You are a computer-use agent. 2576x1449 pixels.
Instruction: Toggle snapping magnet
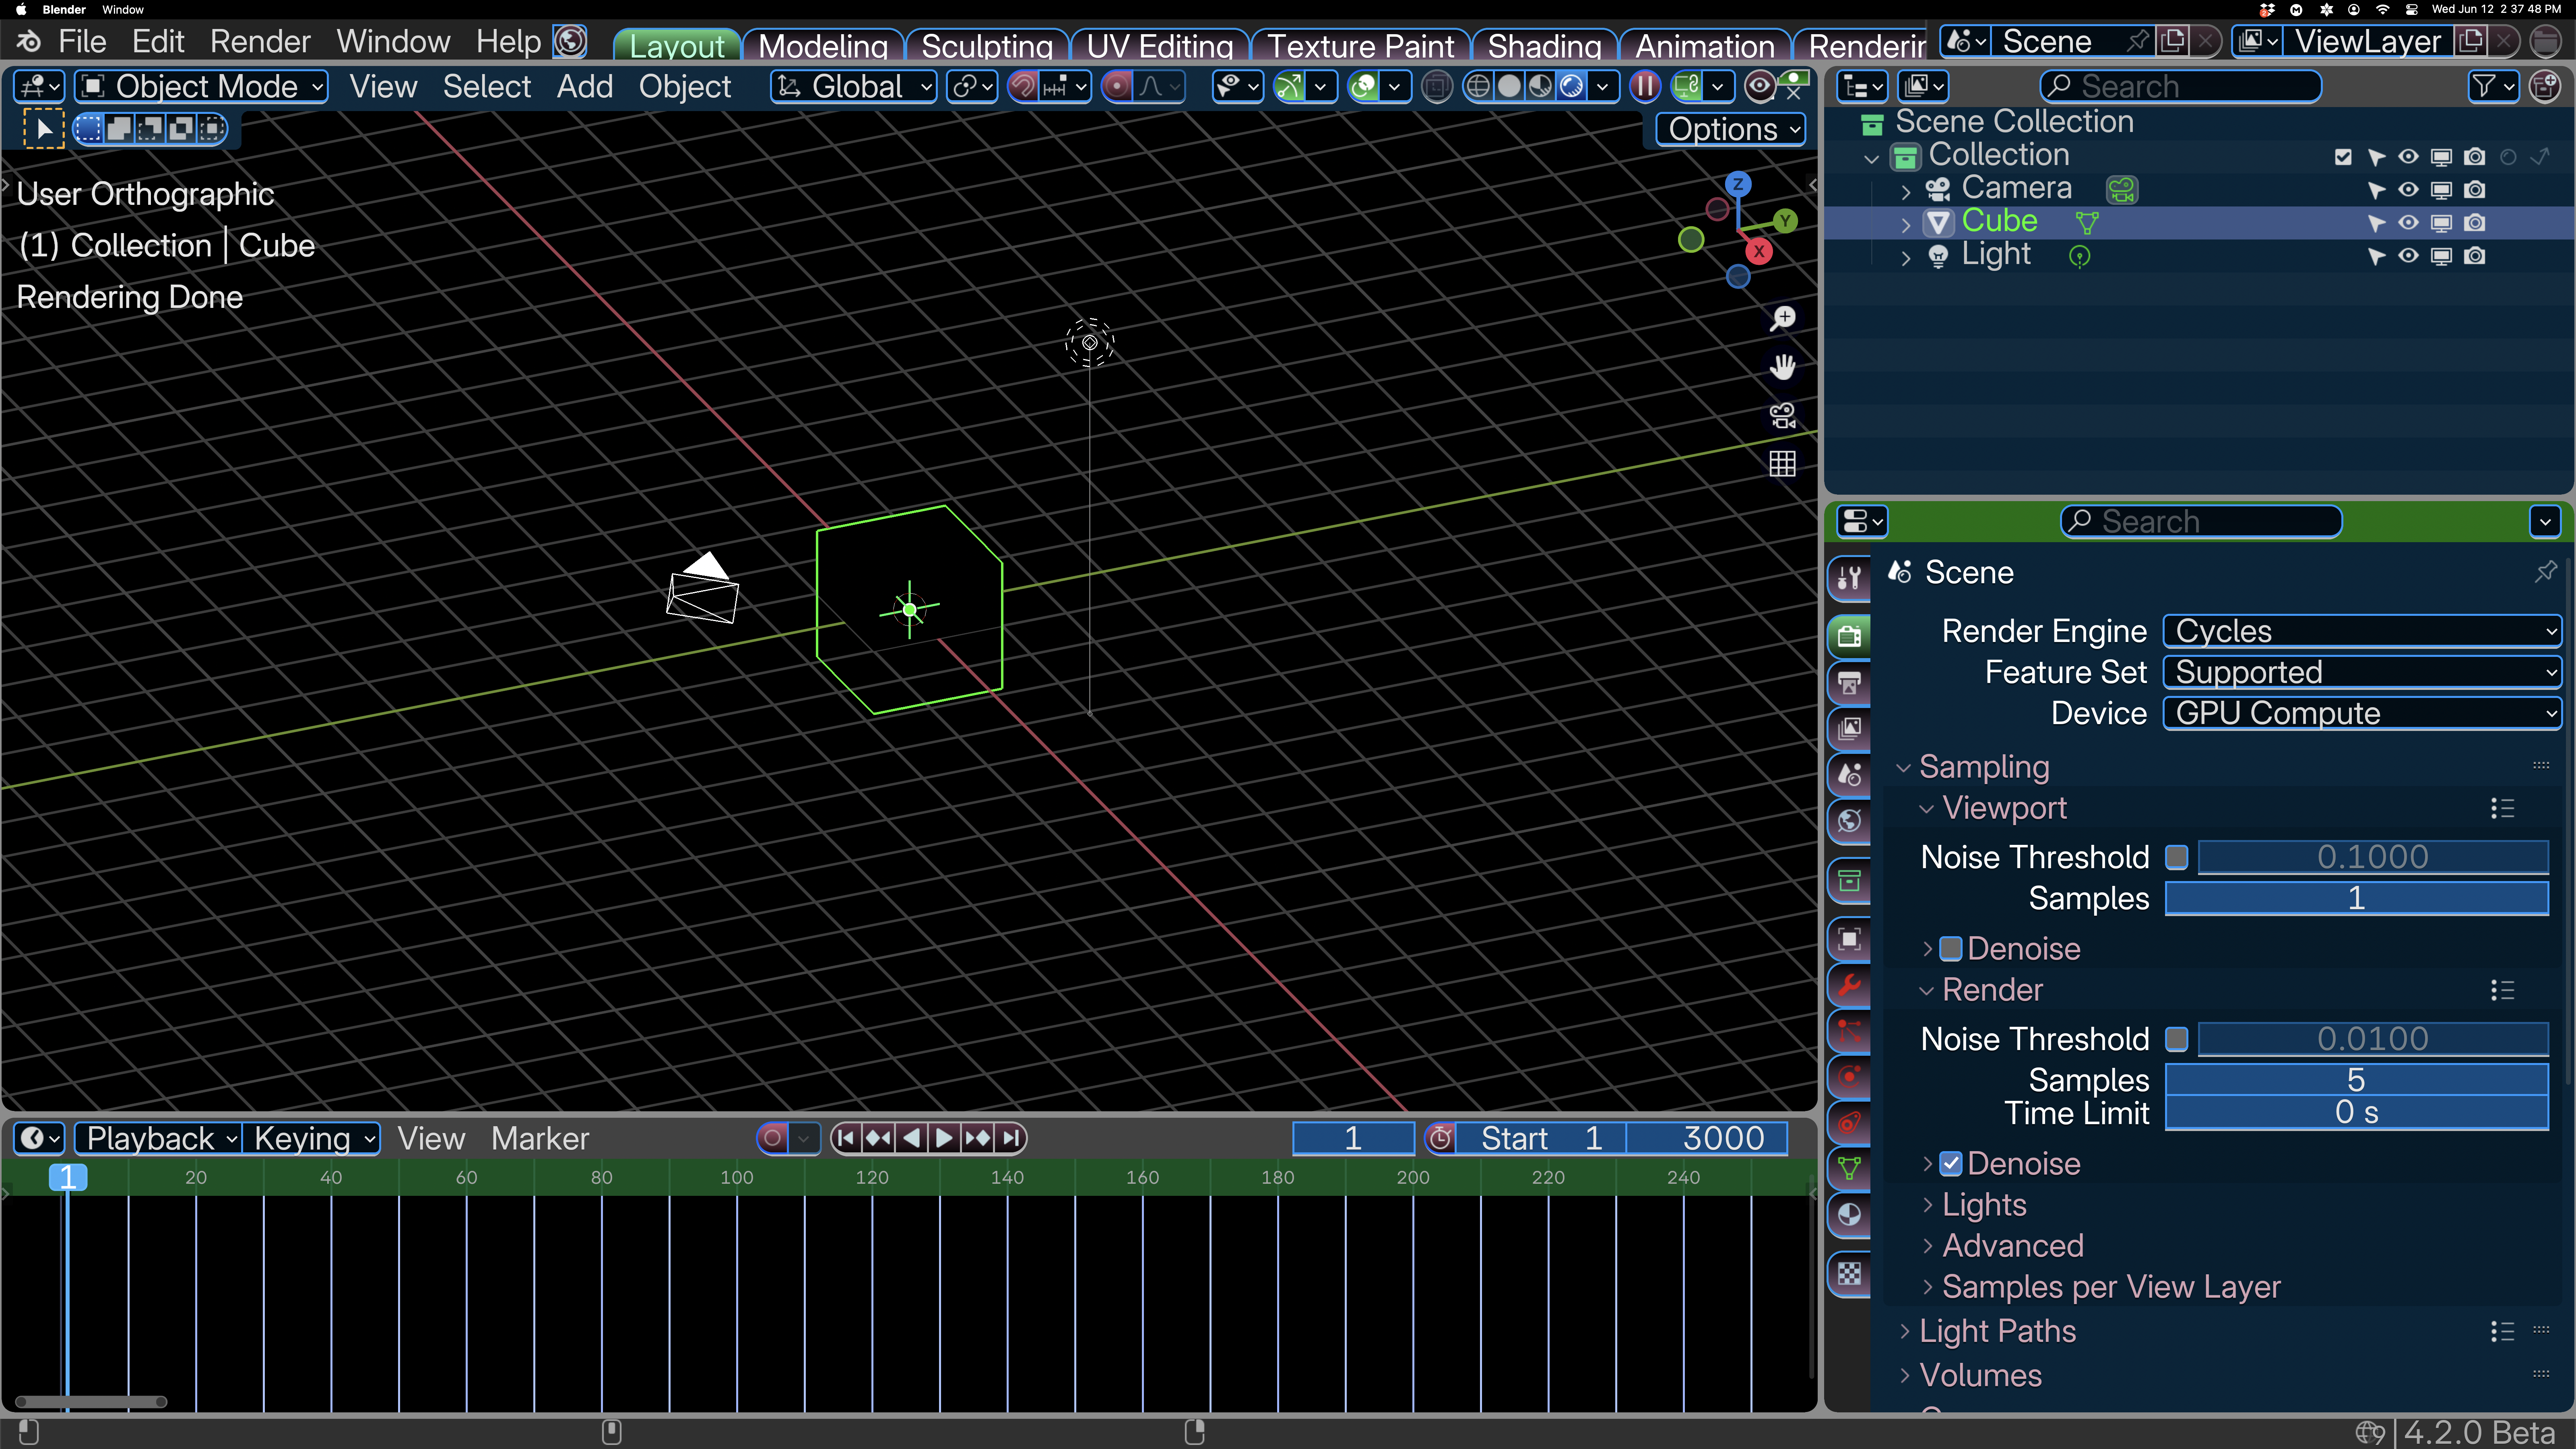1023,87
